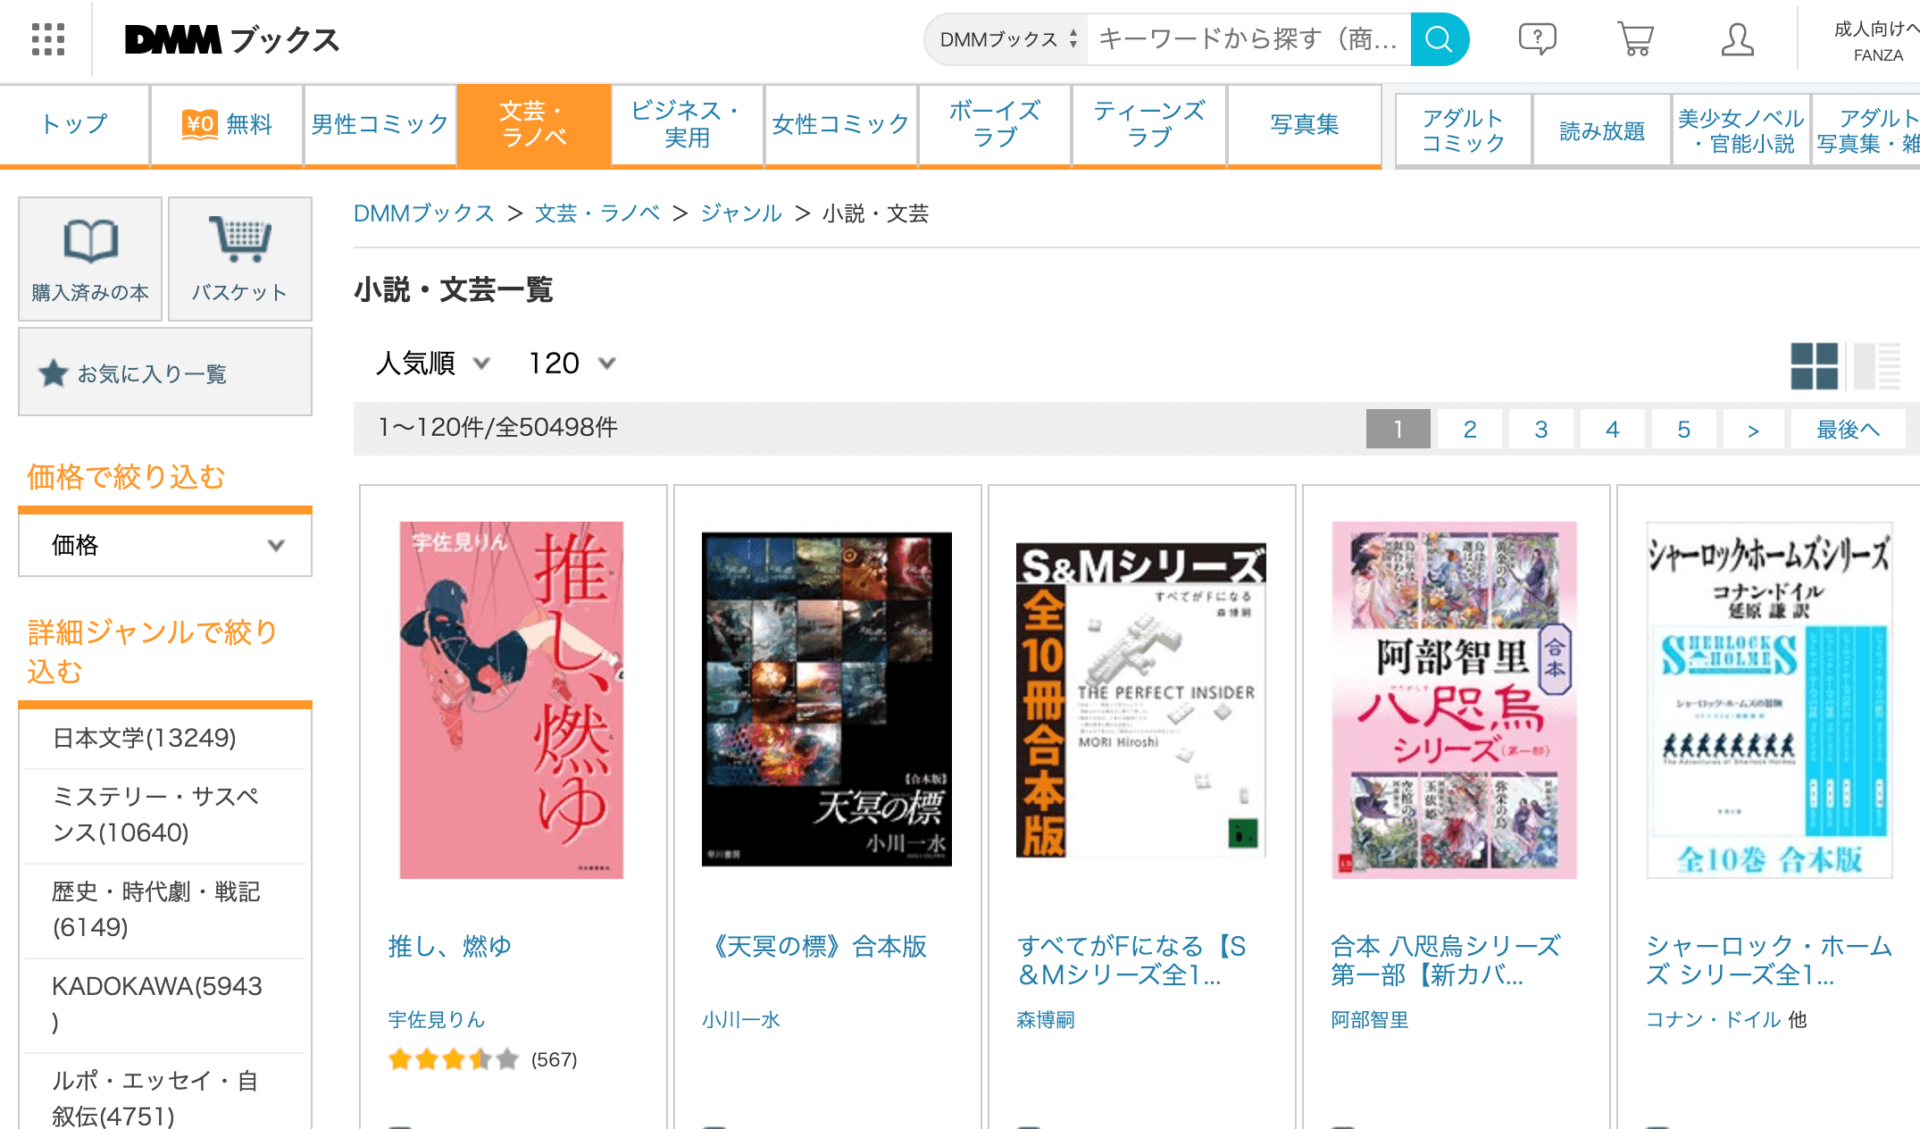
Task: Expand the 価格 filter dropdown
Action: pyautogui.click(x=165, y=545)
